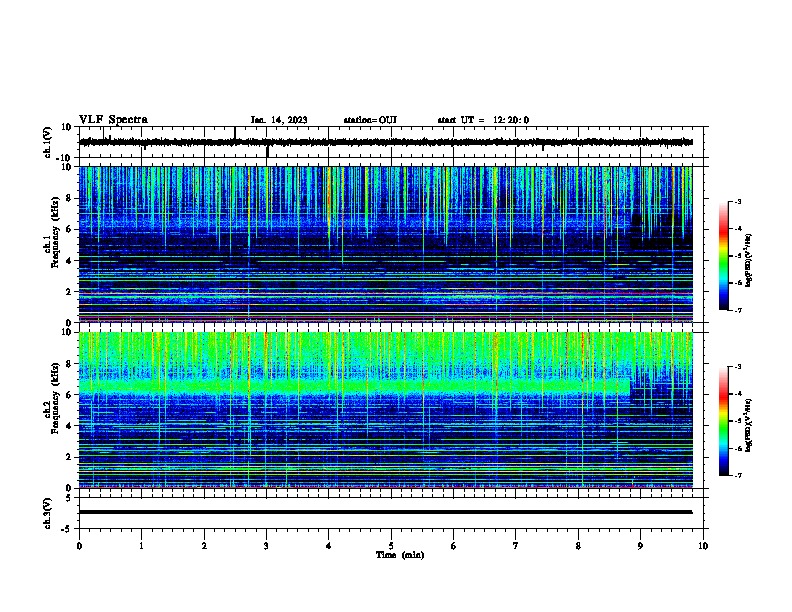Click the ch.2 colorbar log(PSD) units label
This screenshot has width=792, height=612.
pyautogui.click(x=748, y=426)
